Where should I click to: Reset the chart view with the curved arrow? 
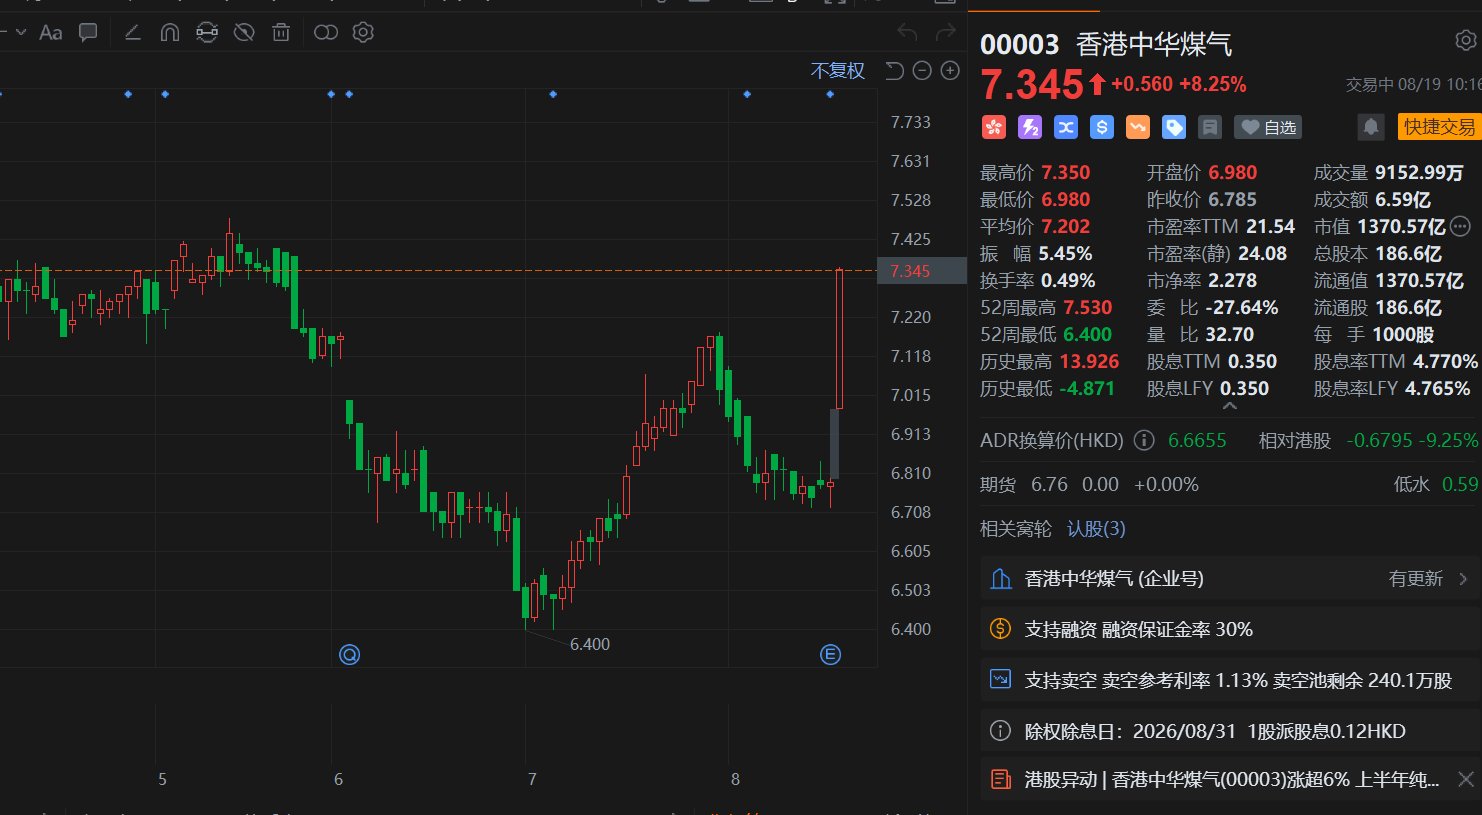click(x=895, y=71)
